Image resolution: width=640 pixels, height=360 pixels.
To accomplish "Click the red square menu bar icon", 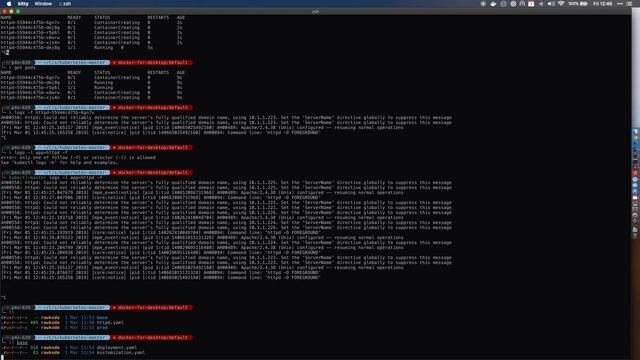I will point(531,4).
